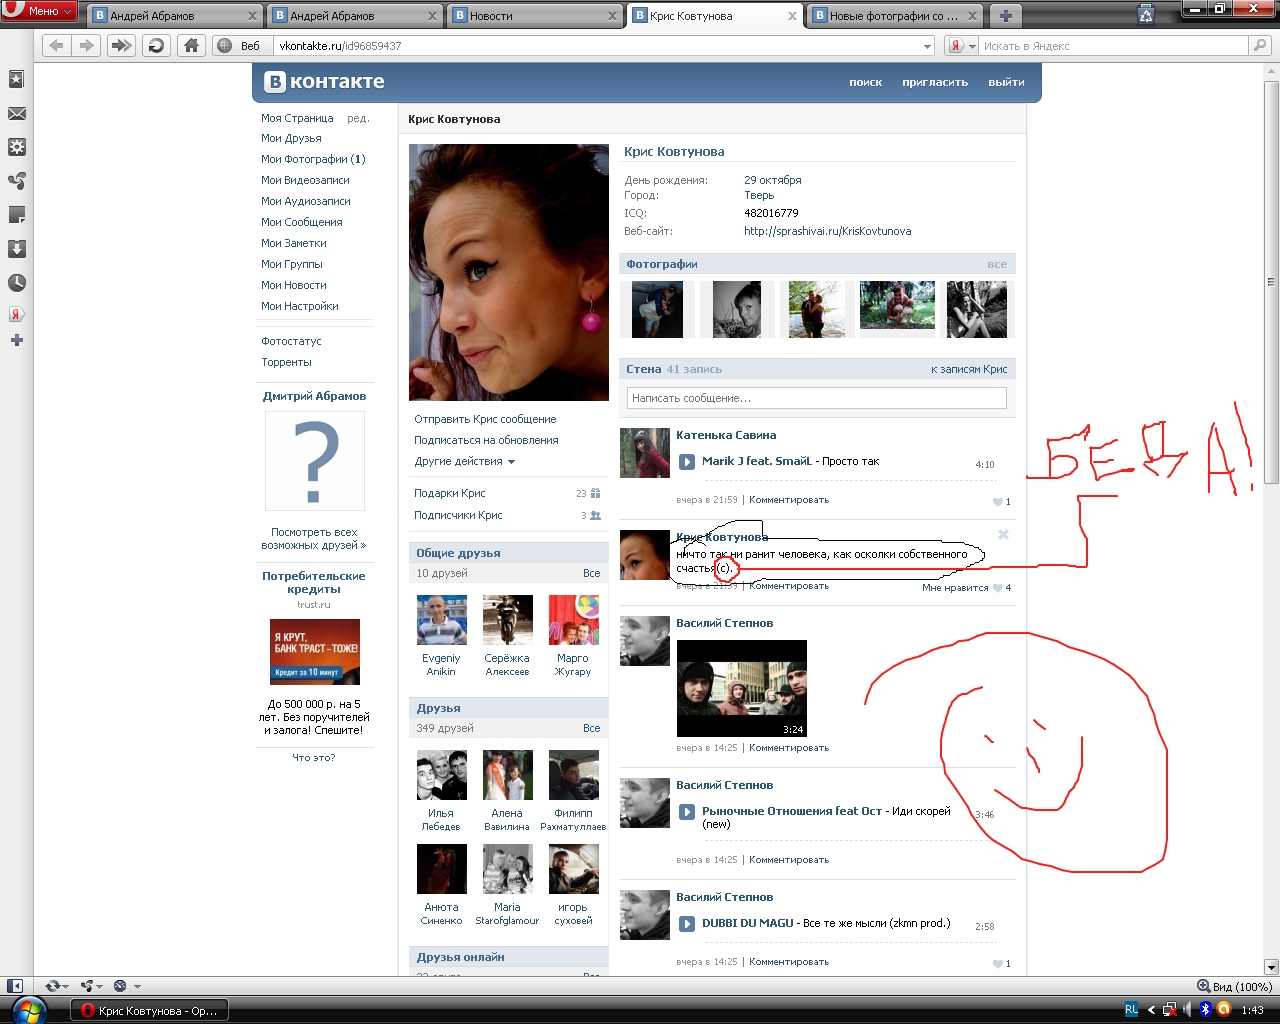1280x1024 pixels.
Task: Click Подписаться на обновления link
Action: click(x=486, y=440)
